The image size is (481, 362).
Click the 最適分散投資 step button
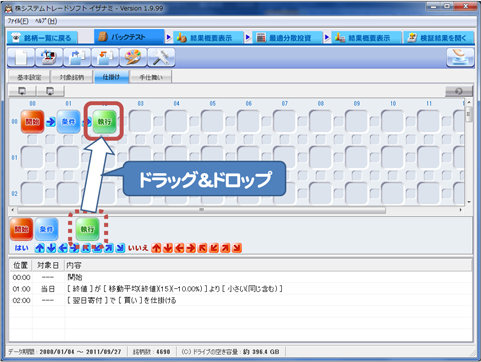click(287, 38)
